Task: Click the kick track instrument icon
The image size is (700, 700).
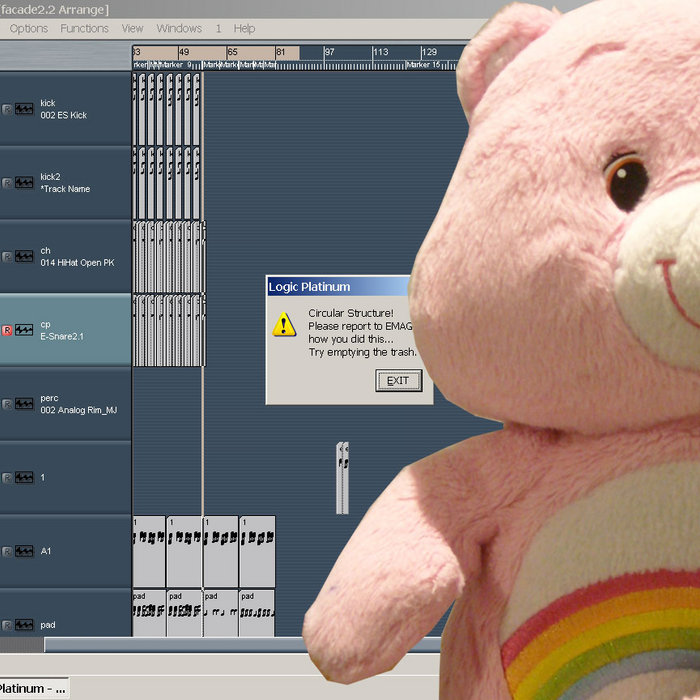Action: point(24,109)
